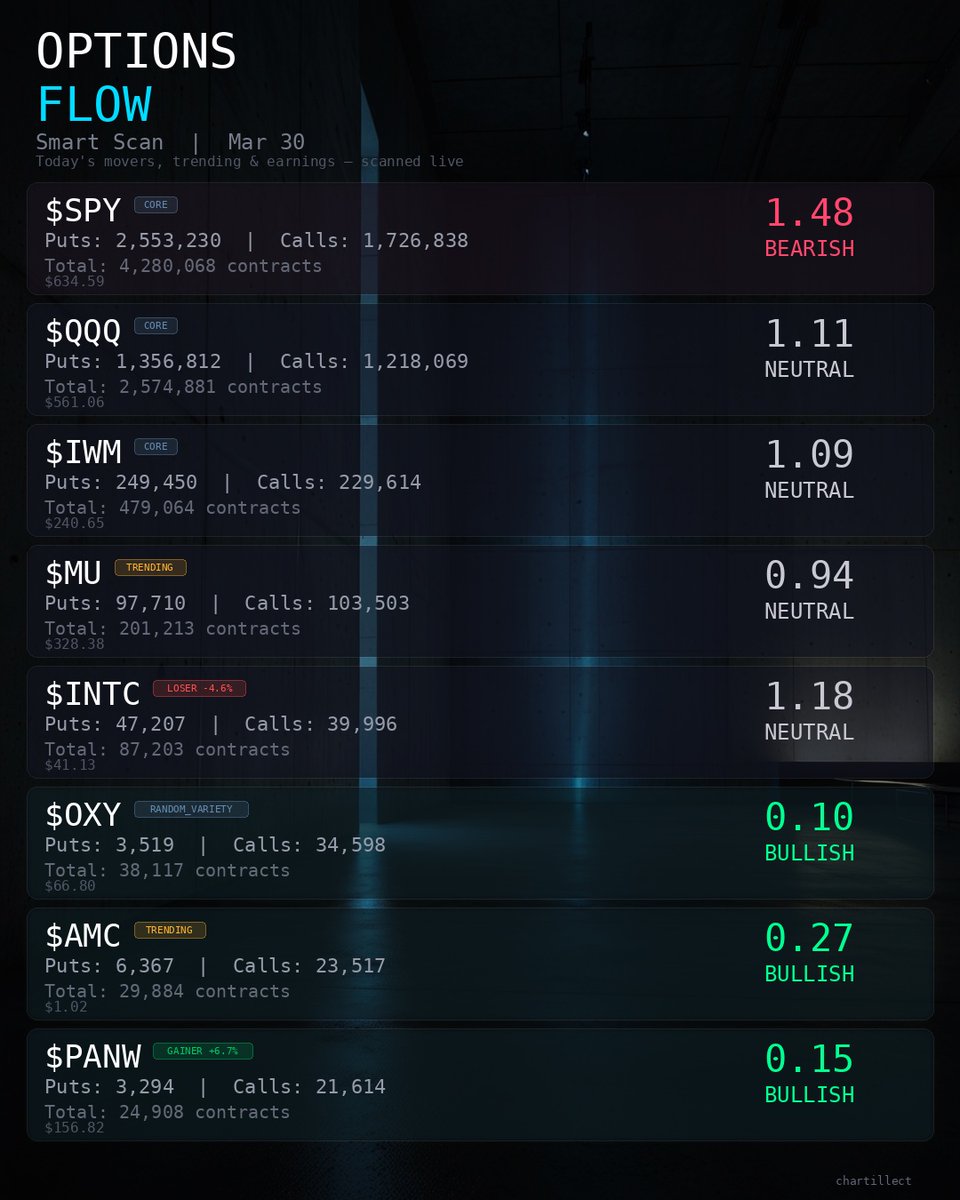This screenshot has width=960, height=1200.
Task: Click the $41.13 price
Action: [71, 765]
